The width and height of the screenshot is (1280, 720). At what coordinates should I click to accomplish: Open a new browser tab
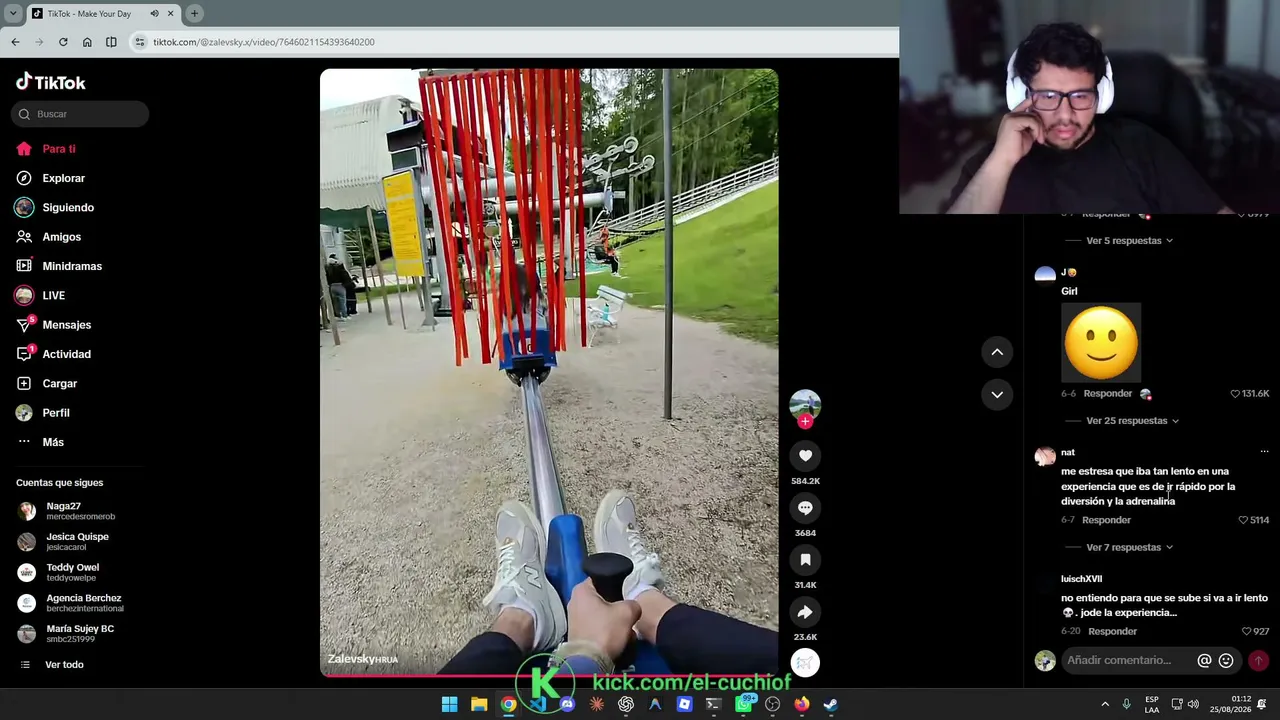point(194,14)
